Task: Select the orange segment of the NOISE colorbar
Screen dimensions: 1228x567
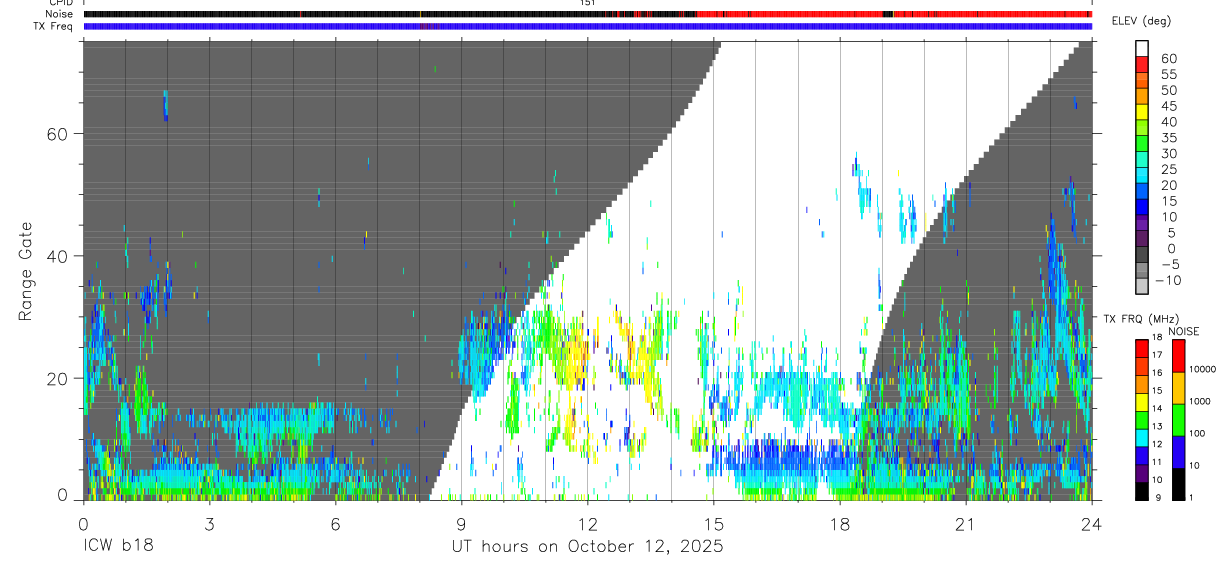Action: pyautogui.click(x=1178, y=388)
